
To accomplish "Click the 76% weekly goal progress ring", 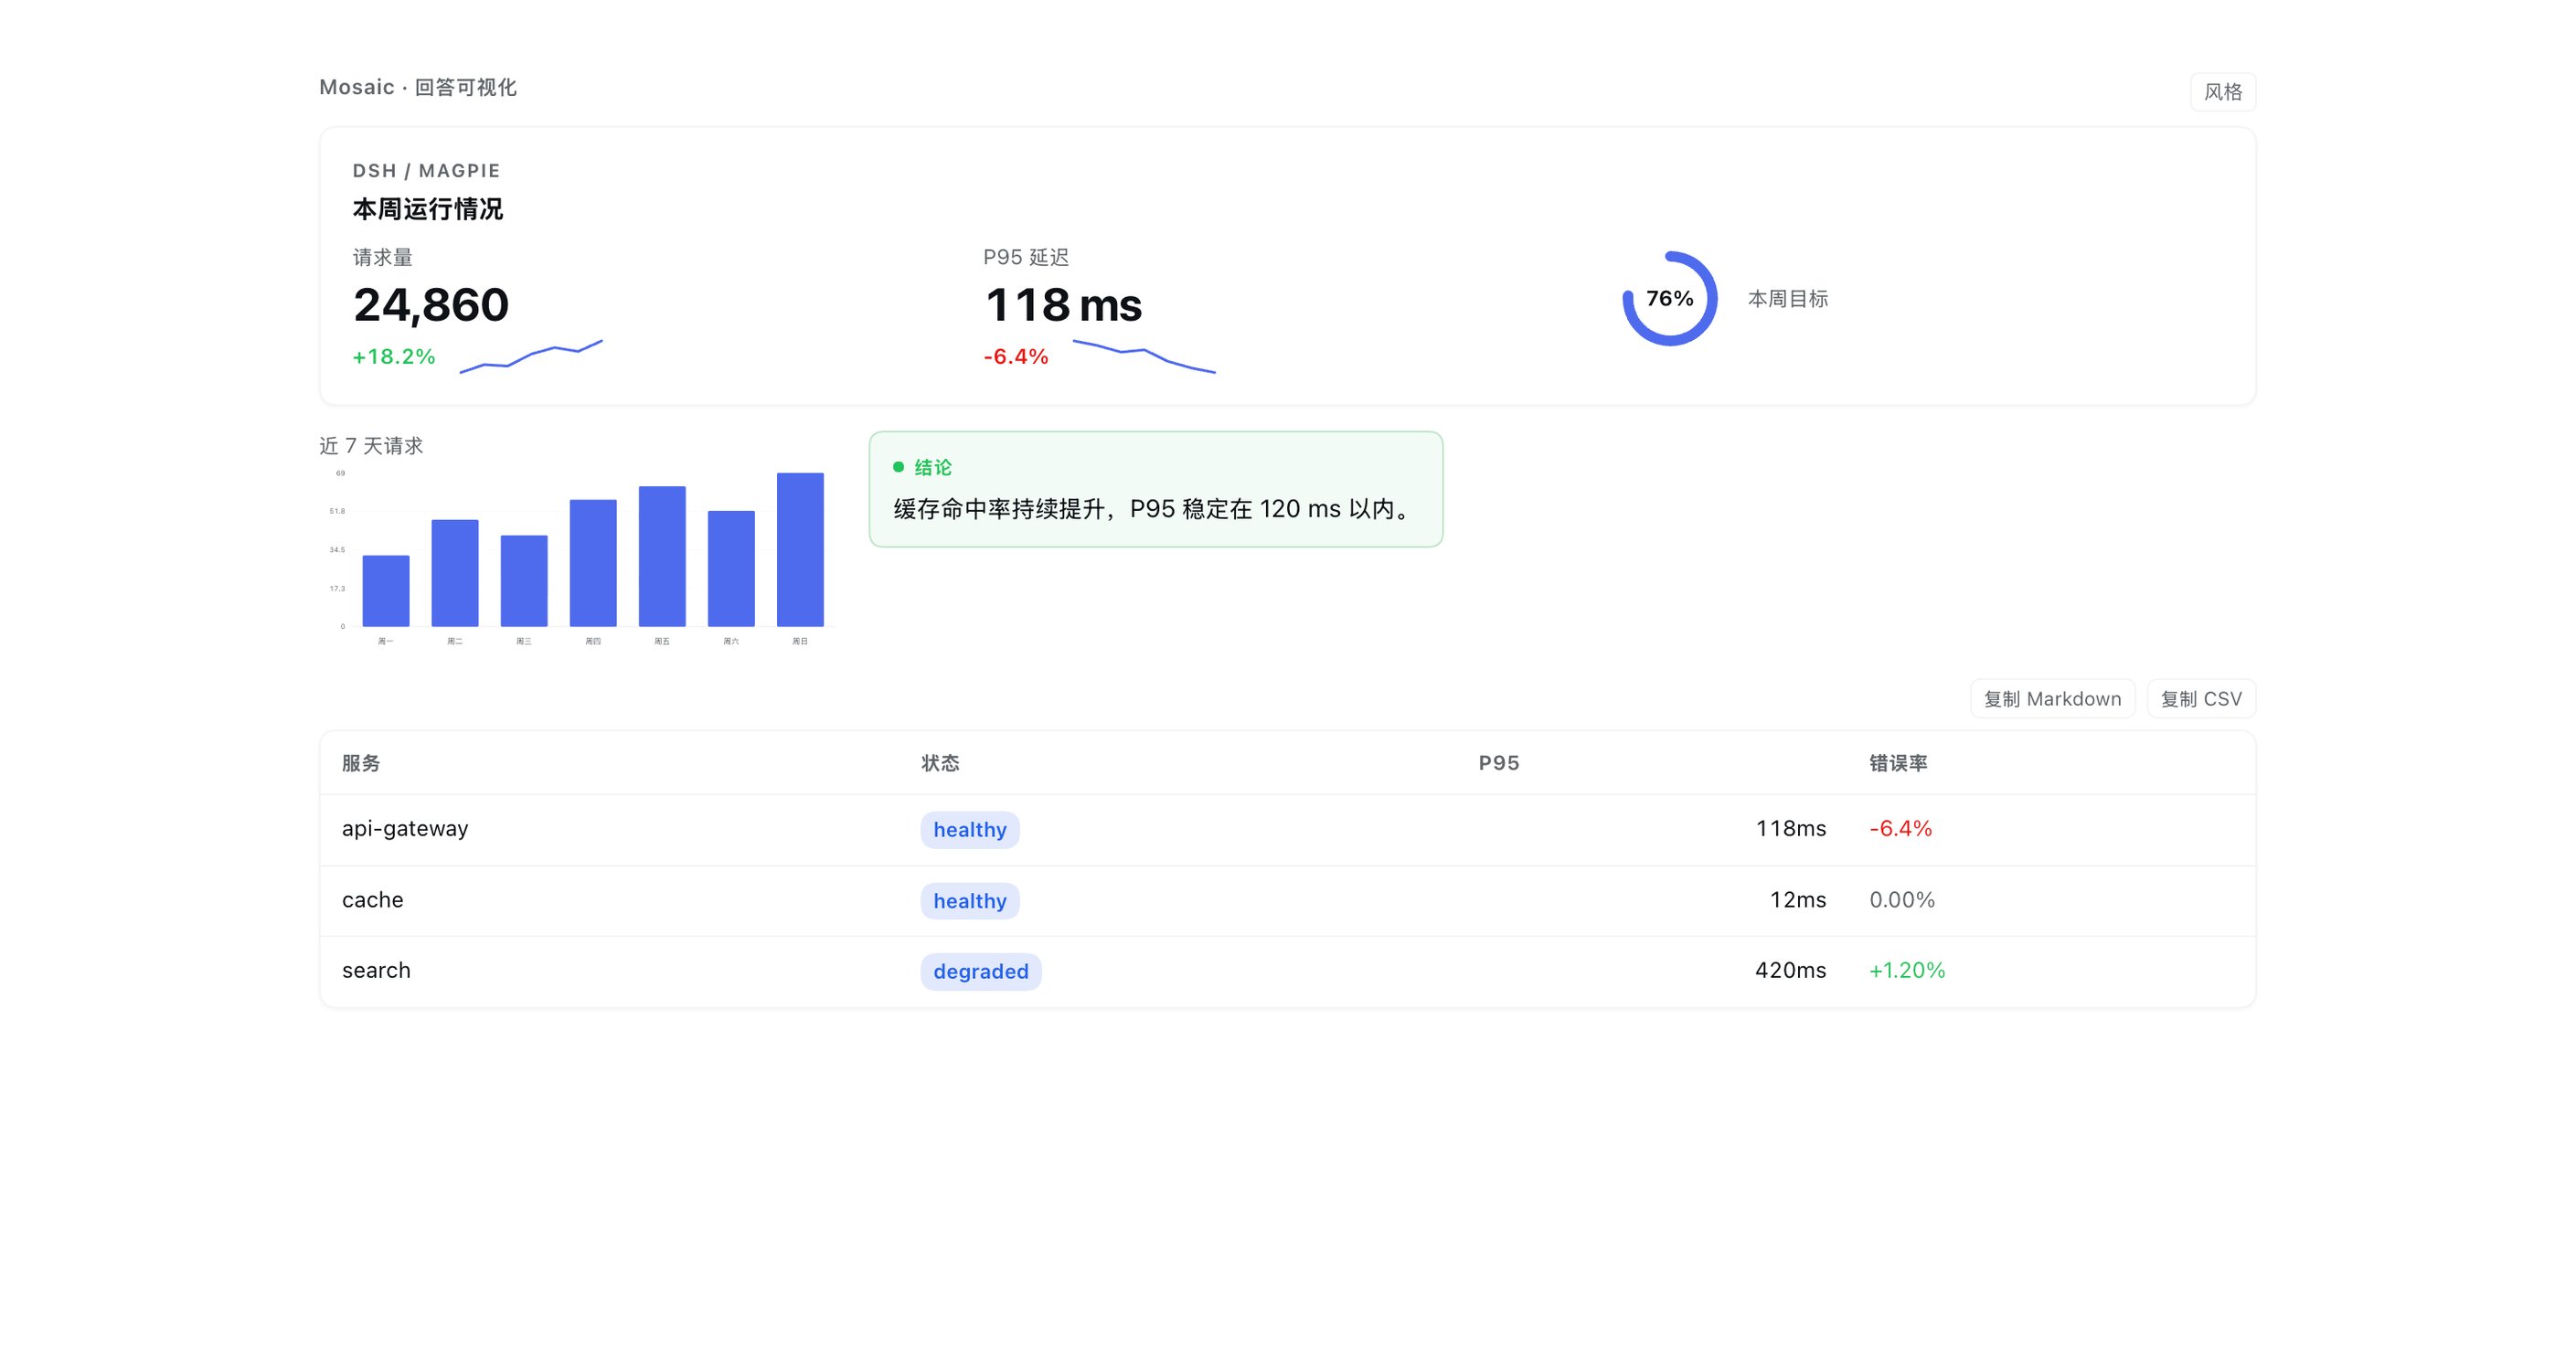I will (1669, 298).
